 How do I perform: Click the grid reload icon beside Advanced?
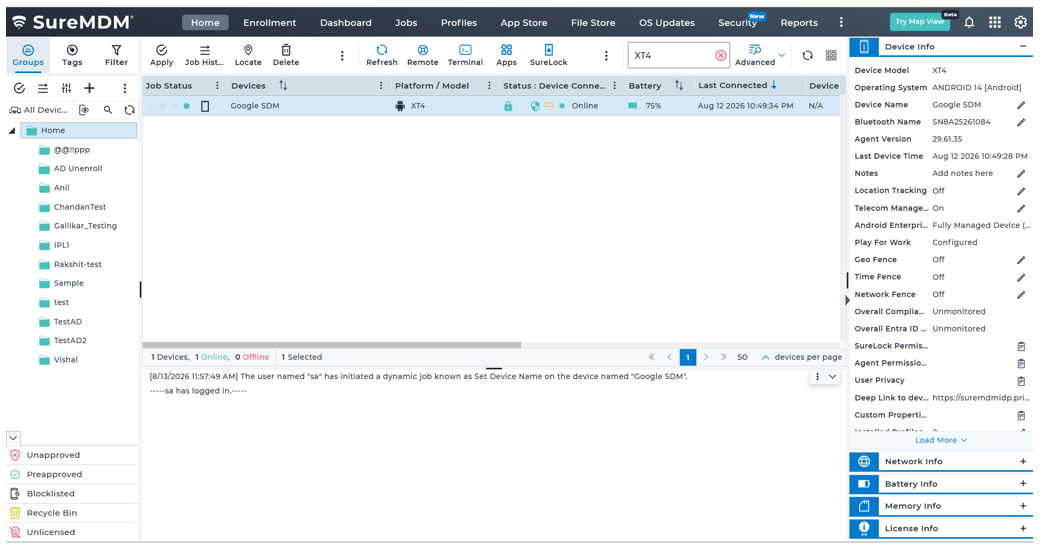coord(808,55)
